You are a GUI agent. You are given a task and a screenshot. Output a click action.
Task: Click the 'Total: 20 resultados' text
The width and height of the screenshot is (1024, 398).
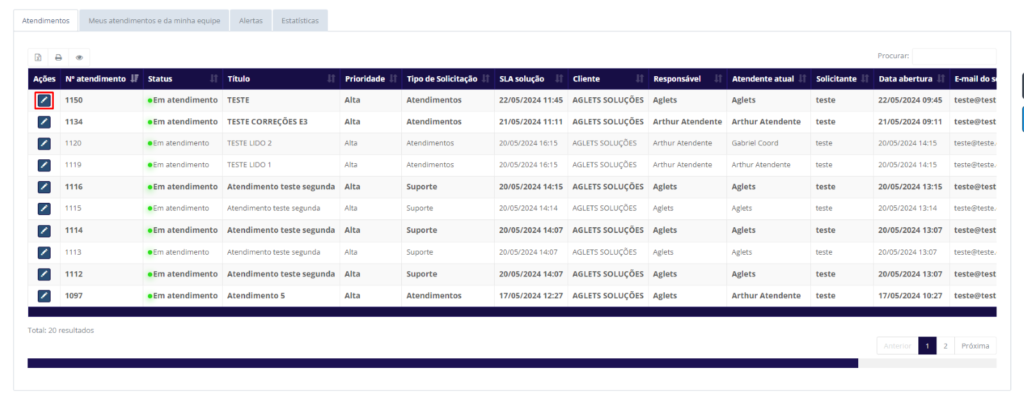coord(61,330)
